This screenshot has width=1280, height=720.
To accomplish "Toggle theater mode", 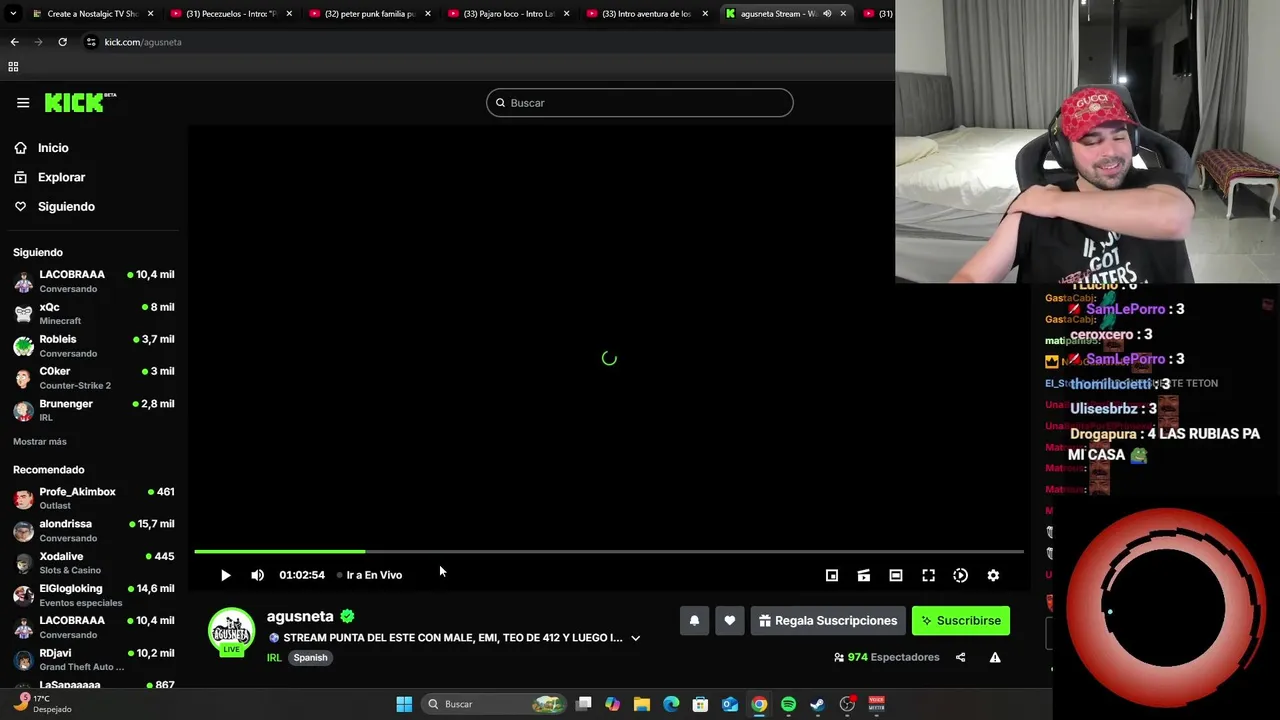I will tap(896, 575).
